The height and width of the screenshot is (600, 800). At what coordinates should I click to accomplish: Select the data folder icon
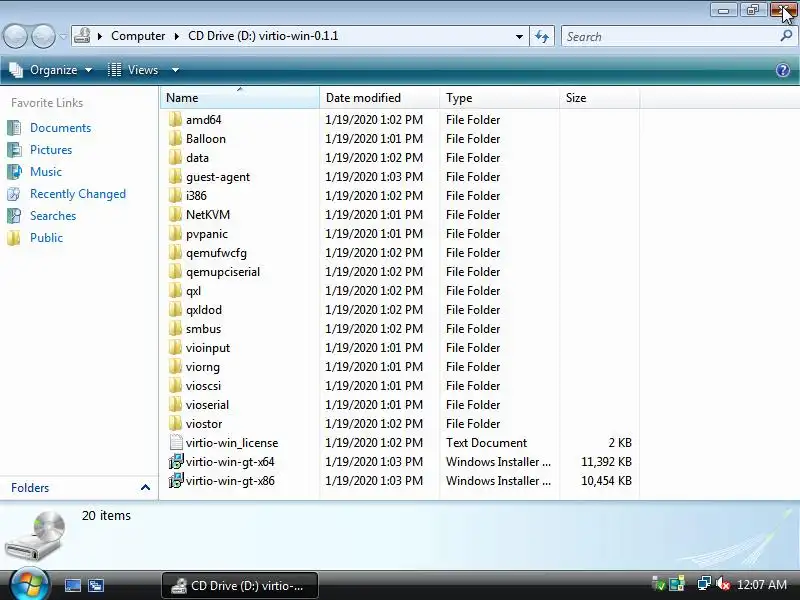(175, 158)
